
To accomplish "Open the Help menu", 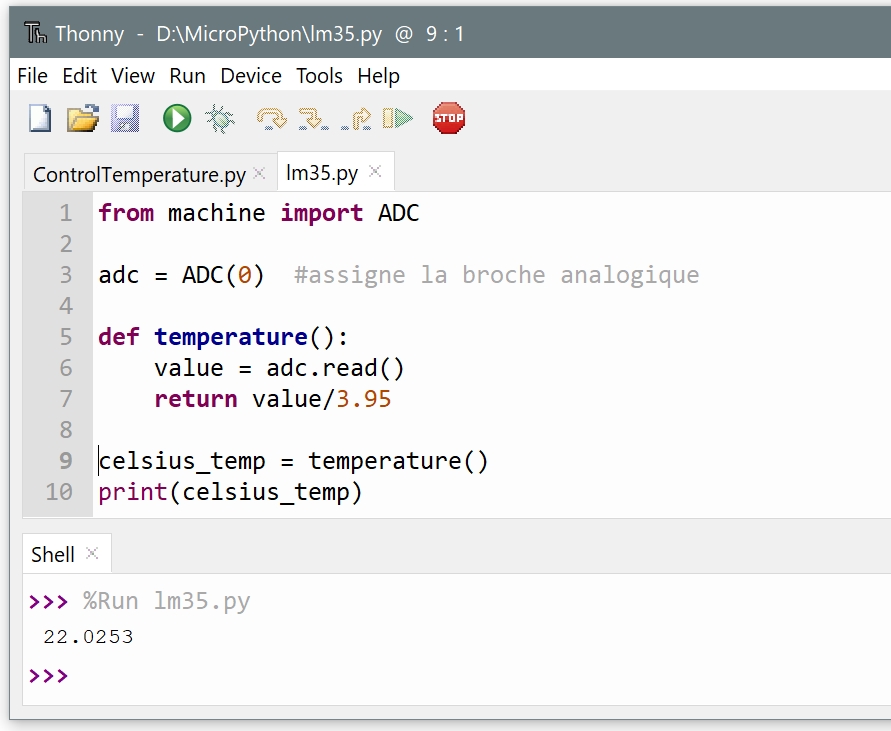I will pos(378,76).
